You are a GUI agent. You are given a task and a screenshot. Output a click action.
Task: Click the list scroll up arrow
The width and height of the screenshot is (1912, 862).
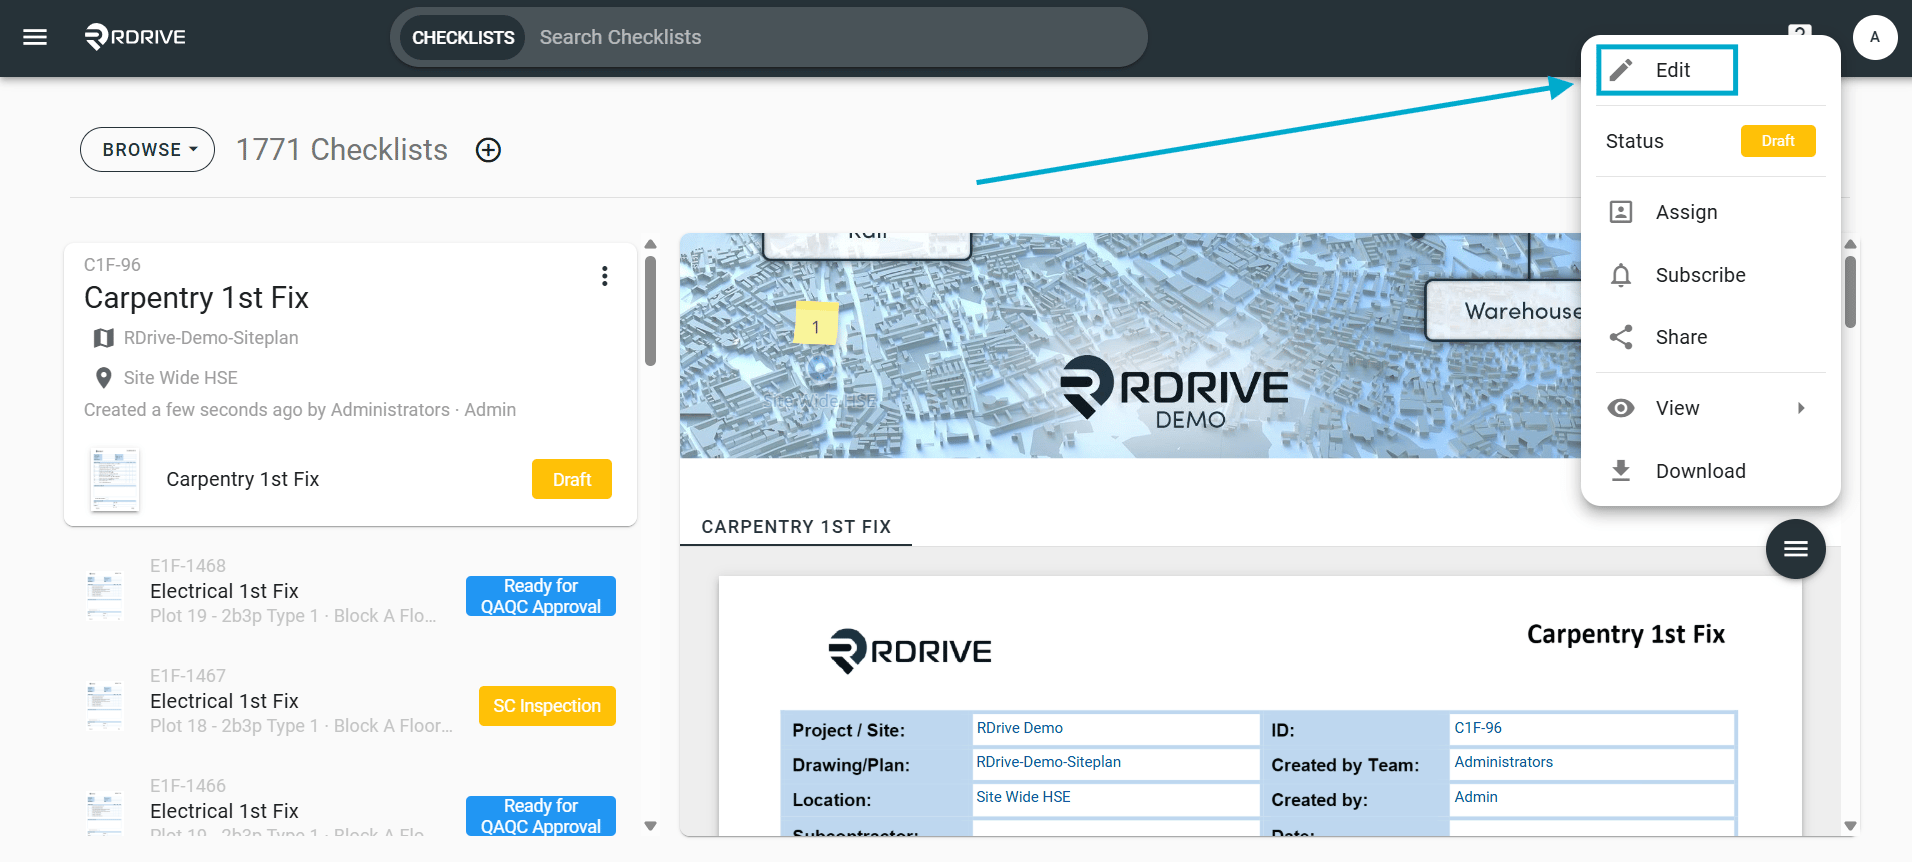650,244
